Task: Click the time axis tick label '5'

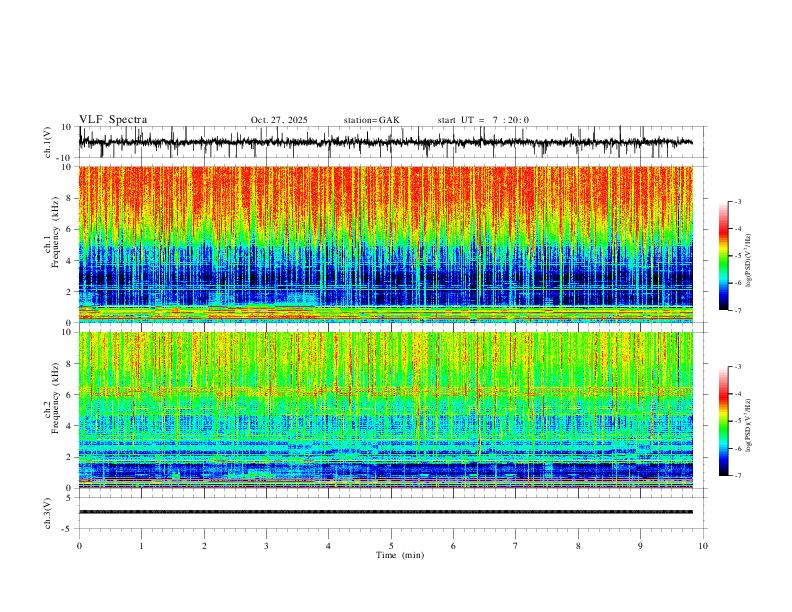Action: [391, 546]
